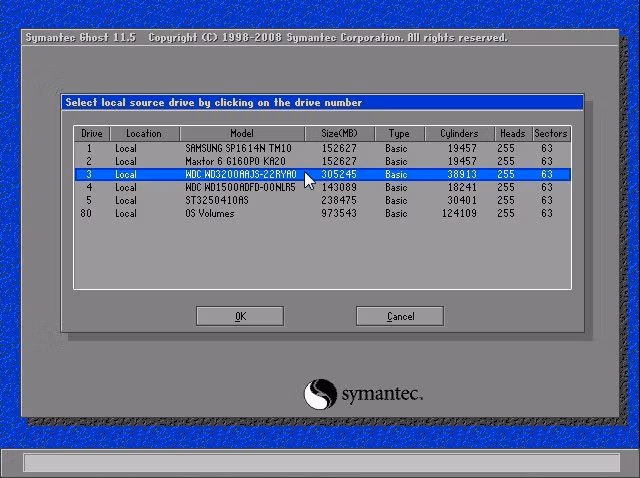Viewport: 640px width, 478px height.
Task: Select drive 1 SAMSUNG SP1614N TM10
Action: 322,148
